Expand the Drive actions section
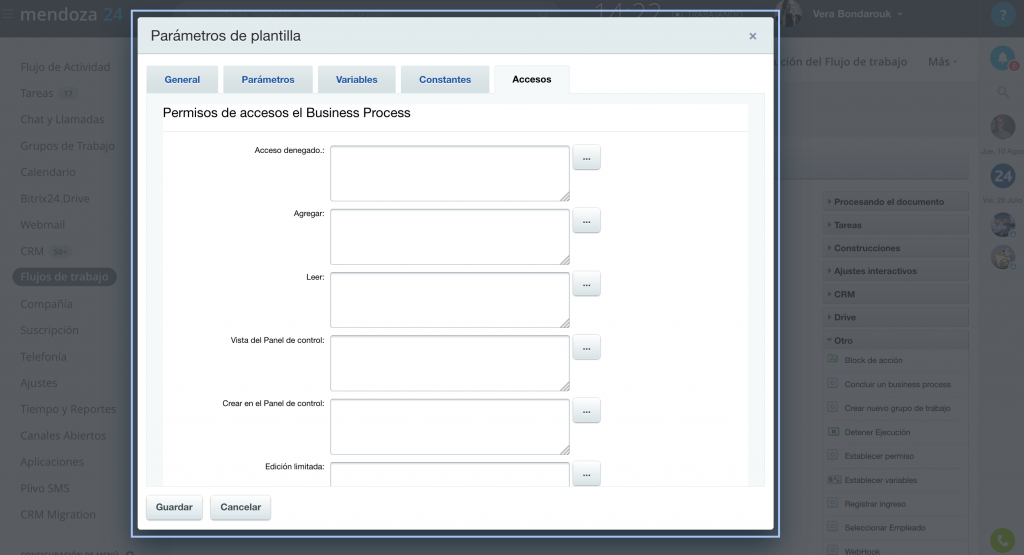The width and height of the screenshot is (1024, 555). 895,317
